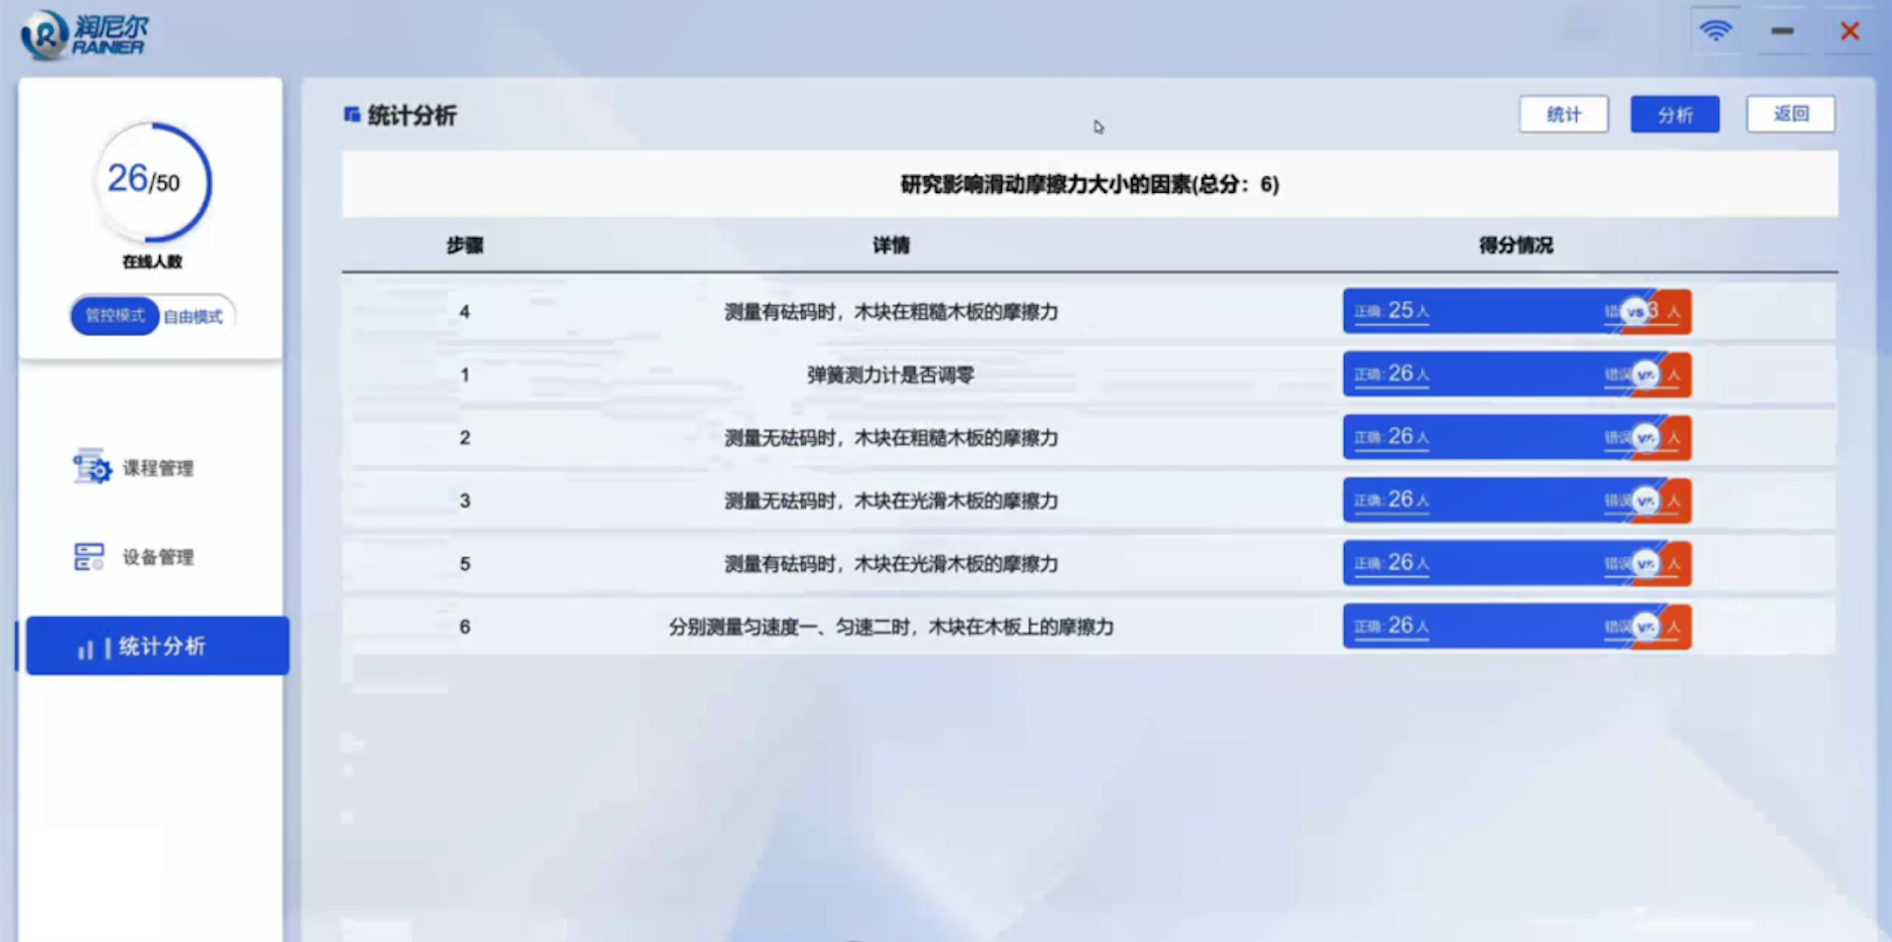The height and width of the screenshot is (942, 1892).
Task: Click the 详情 column header
Action: pyautogui.click(x=891, y=246)
